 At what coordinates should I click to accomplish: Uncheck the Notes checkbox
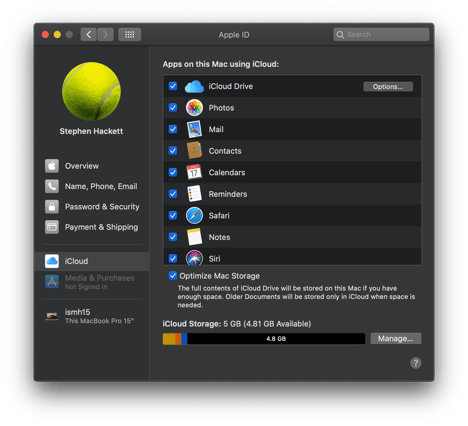coord(173,237)
